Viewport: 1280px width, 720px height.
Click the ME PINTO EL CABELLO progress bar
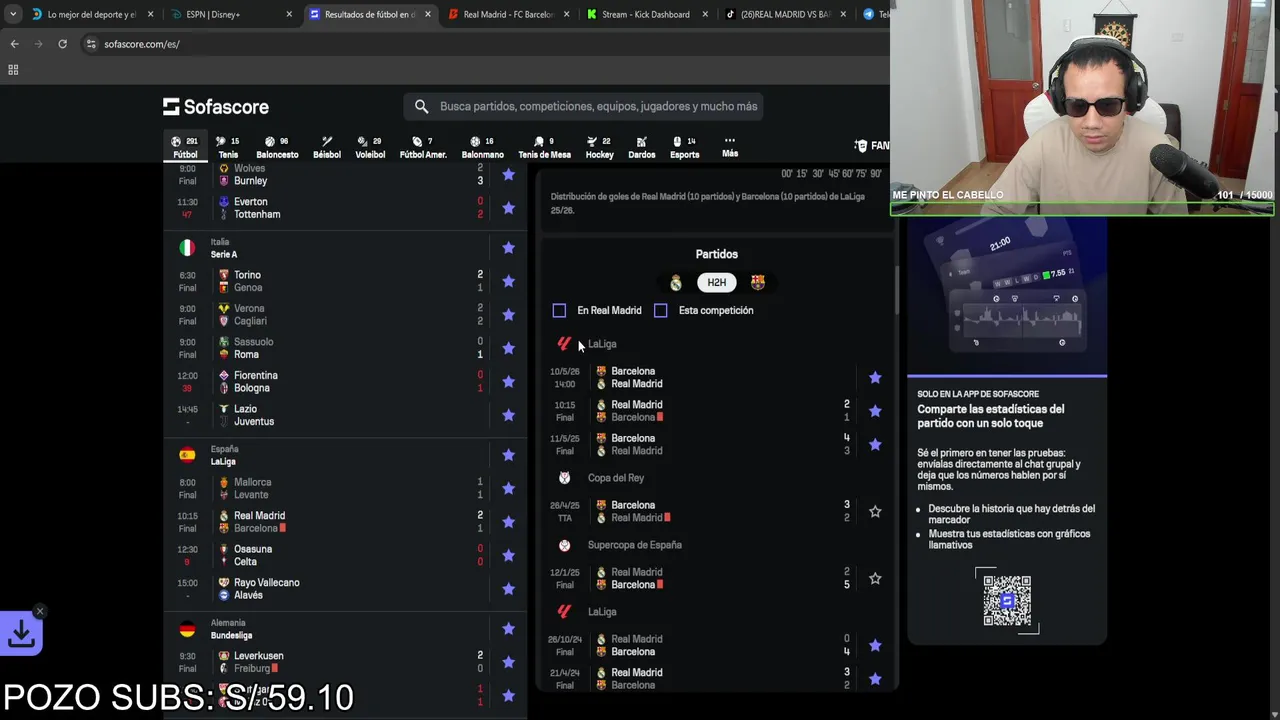[1082, 210]
